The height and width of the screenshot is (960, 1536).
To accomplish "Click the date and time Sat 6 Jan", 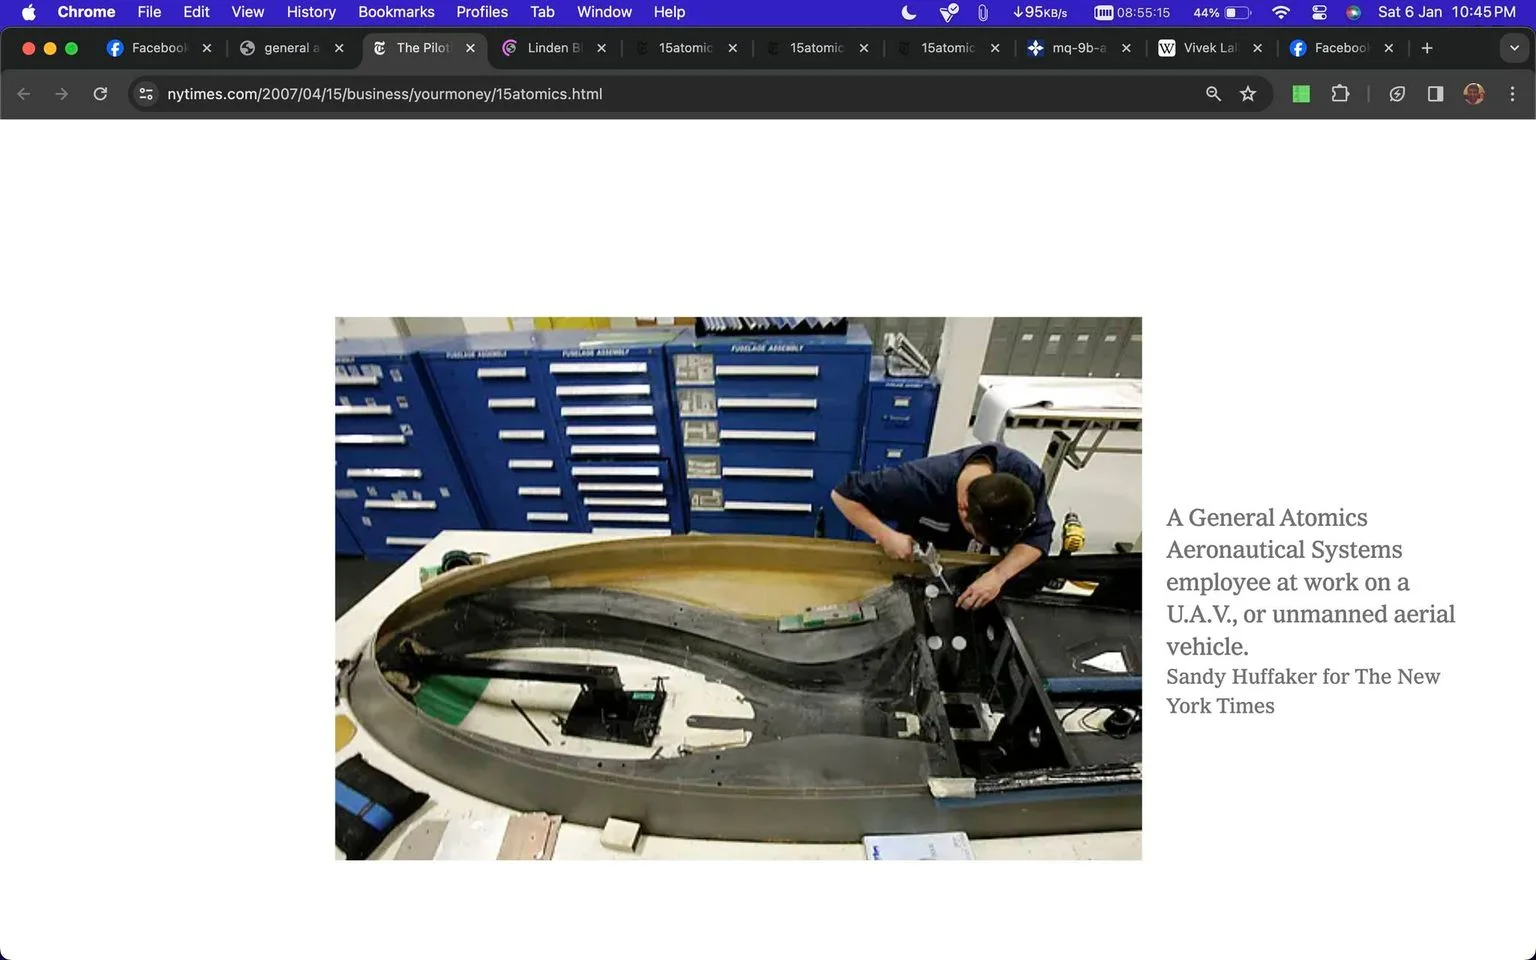I will coord(1446,12).
